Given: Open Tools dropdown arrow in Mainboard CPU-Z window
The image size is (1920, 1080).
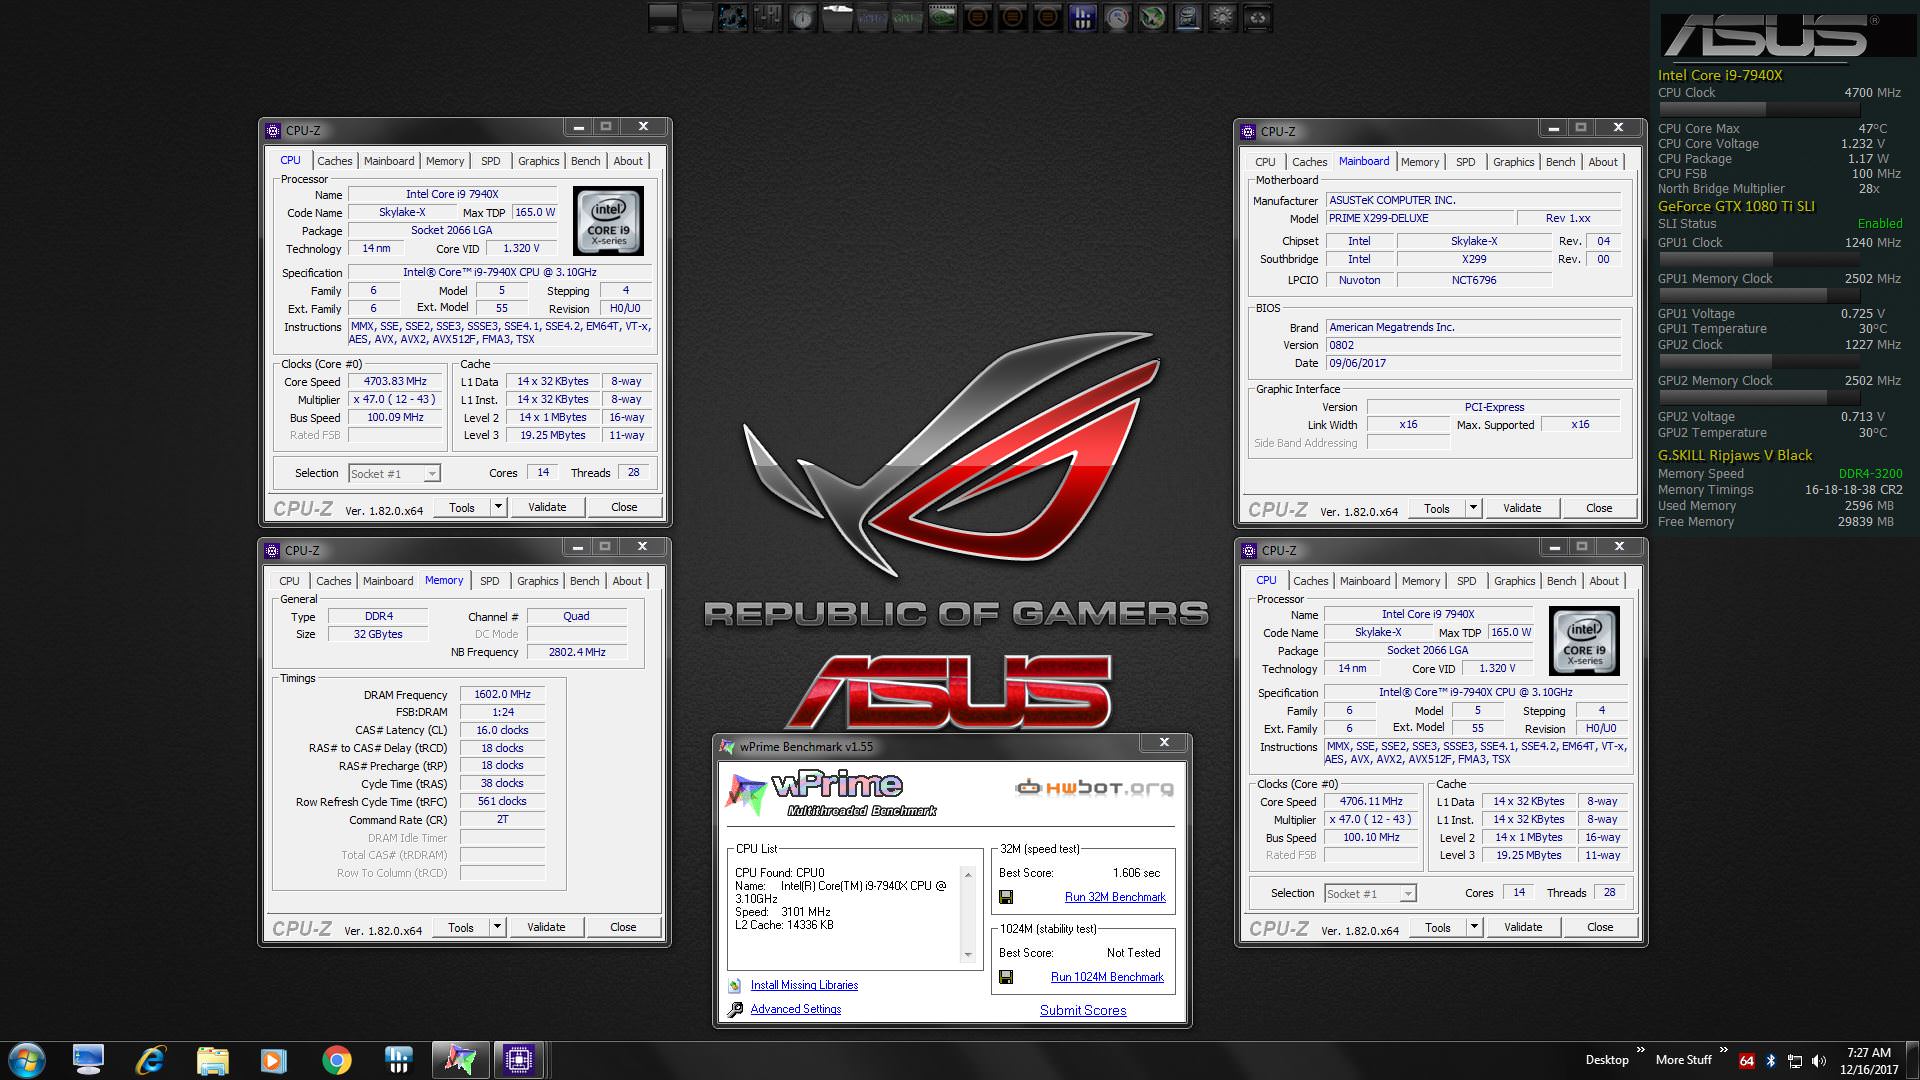Looking at the screenshot, I should pyautogui.click(x=1473, y=508).
